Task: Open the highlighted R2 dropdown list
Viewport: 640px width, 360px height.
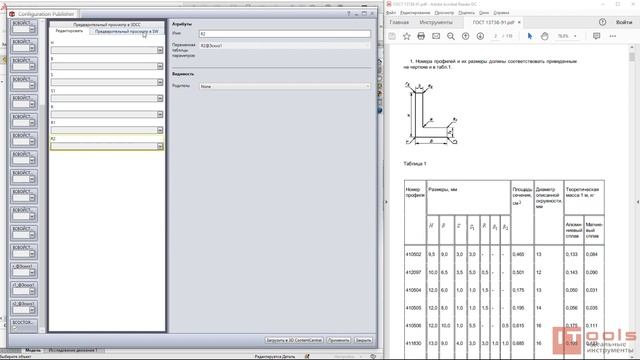Action: pyautogui.click(x=160, y=146)
